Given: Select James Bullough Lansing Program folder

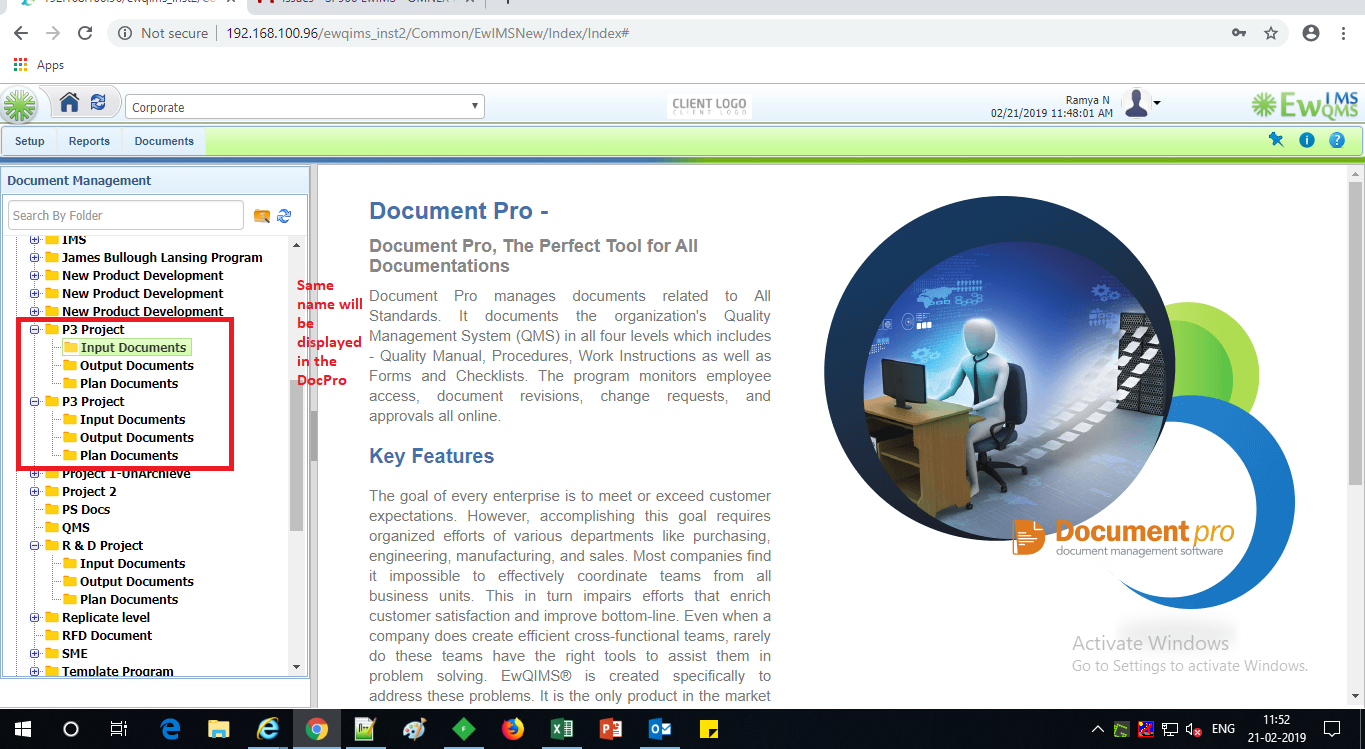Looking at the screenshot, I should coord(162,258).
